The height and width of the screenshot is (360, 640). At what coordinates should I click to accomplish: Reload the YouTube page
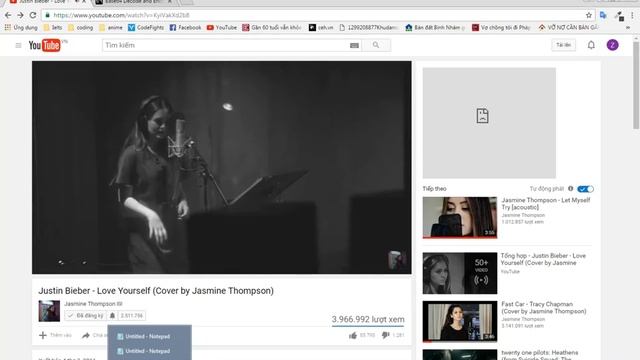(x=33, y=15)
